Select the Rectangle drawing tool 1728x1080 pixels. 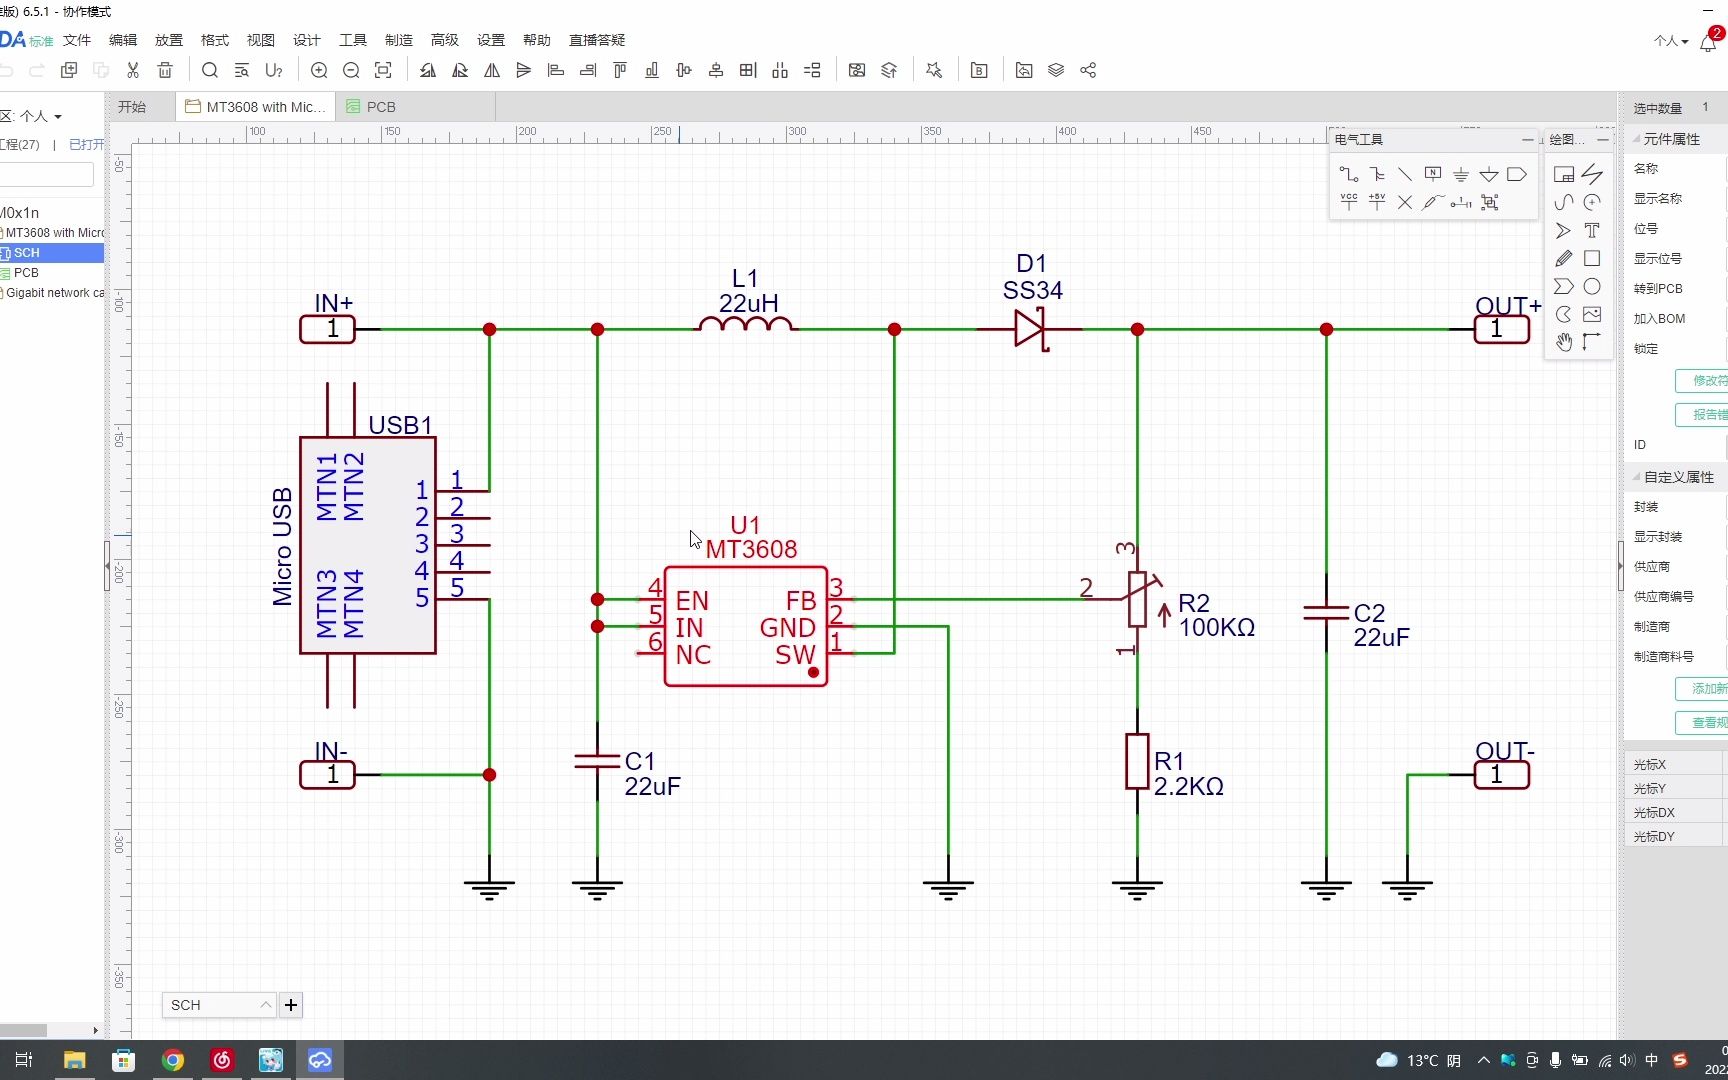1592,258
